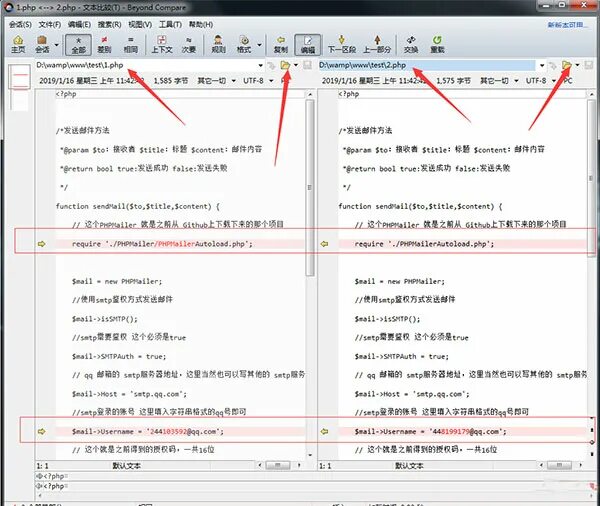Open the 编辑(E) menu

click(79, 24)
